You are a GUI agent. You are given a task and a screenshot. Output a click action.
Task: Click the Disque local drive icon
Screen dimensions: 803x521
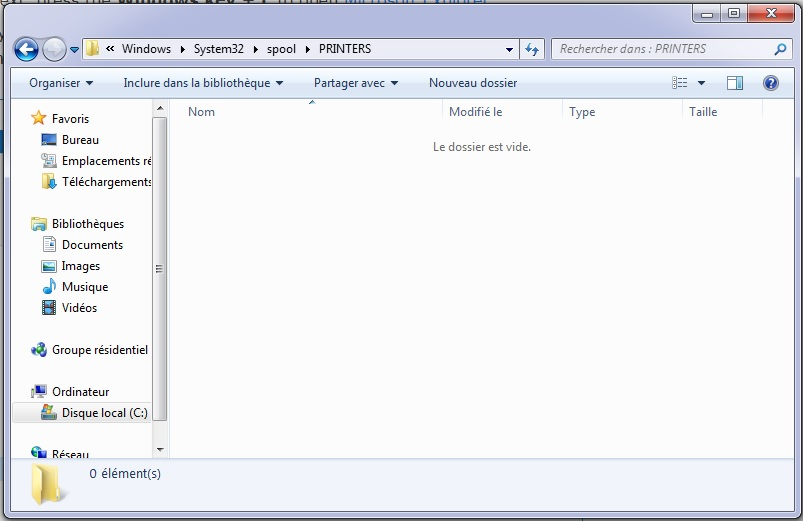49,412
